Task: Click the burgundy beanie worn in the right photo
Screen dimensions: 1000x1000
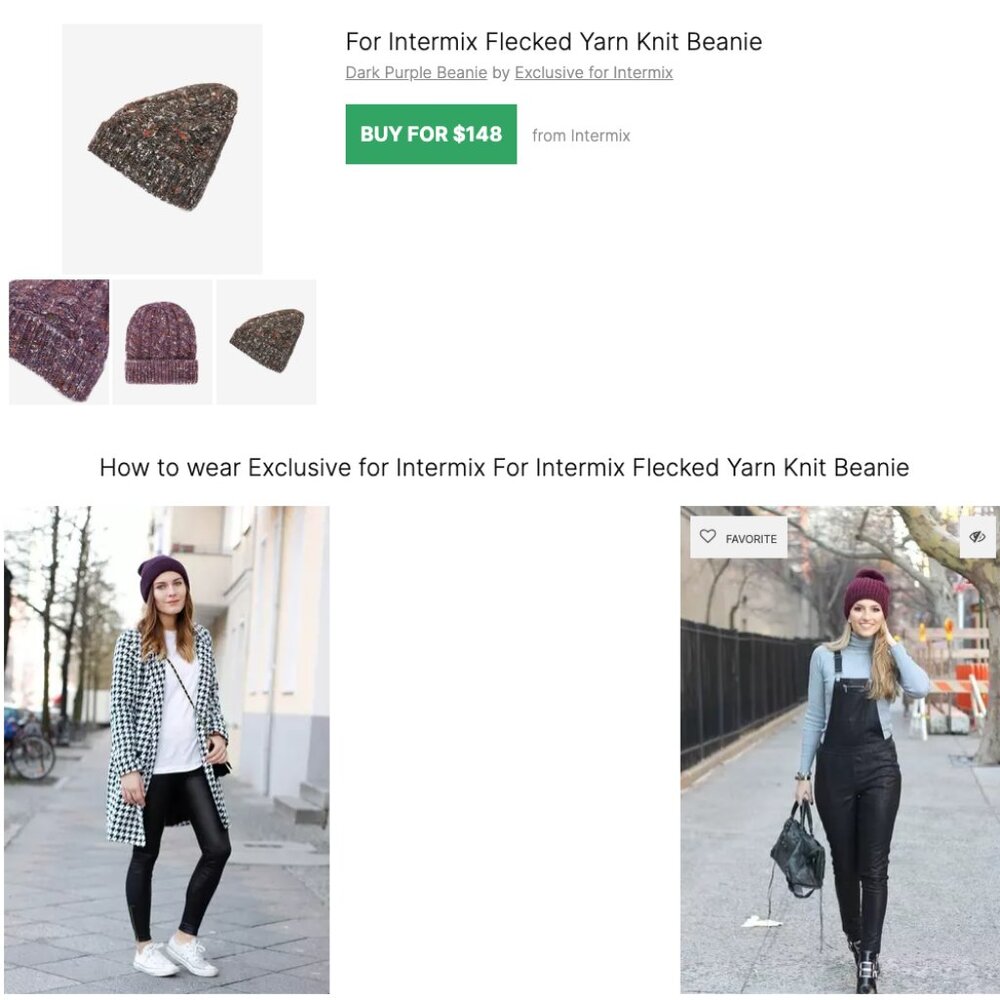Action: pos(866,592)
